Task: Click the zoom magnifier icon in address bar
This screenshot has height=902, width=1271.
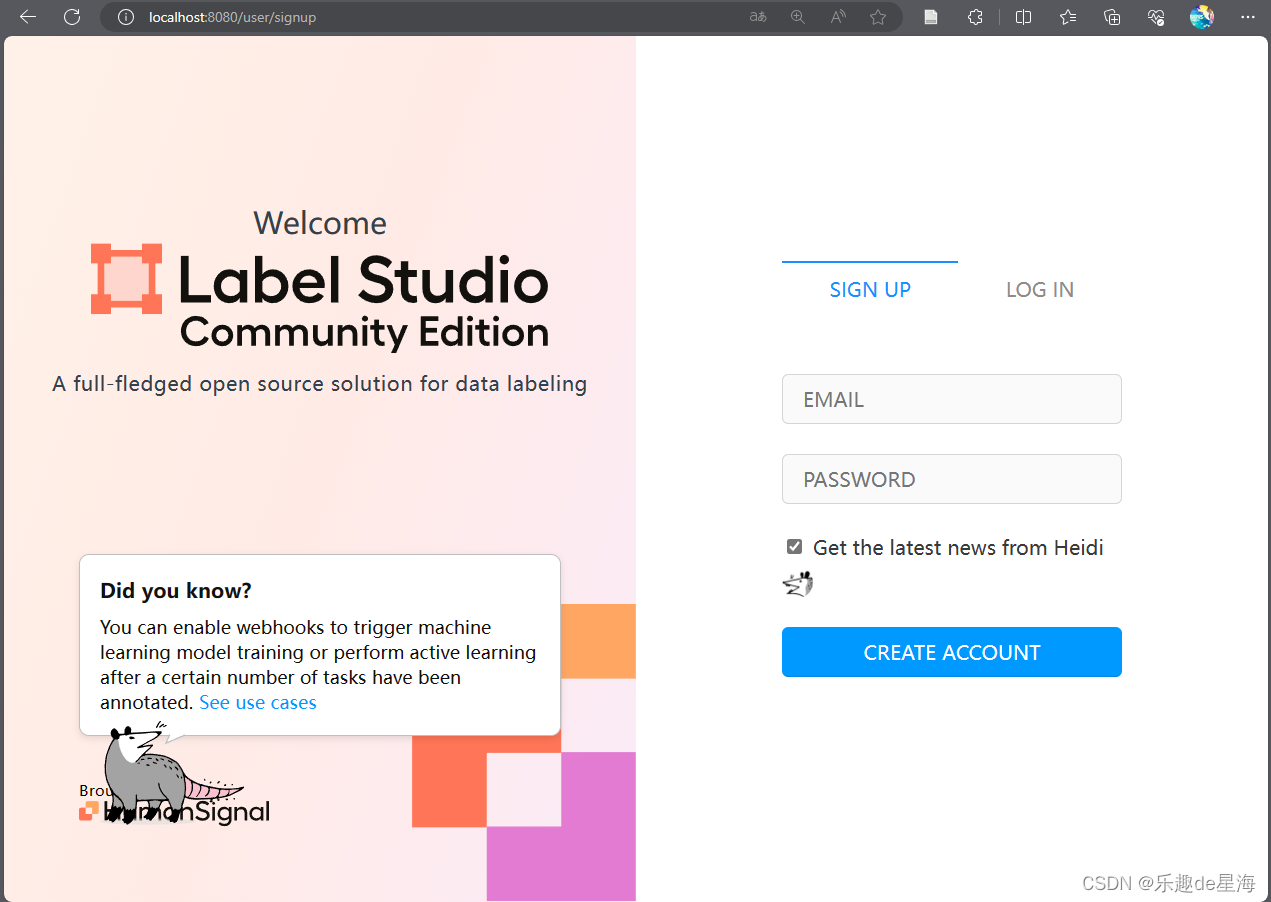Action: [x=798, y=17]
